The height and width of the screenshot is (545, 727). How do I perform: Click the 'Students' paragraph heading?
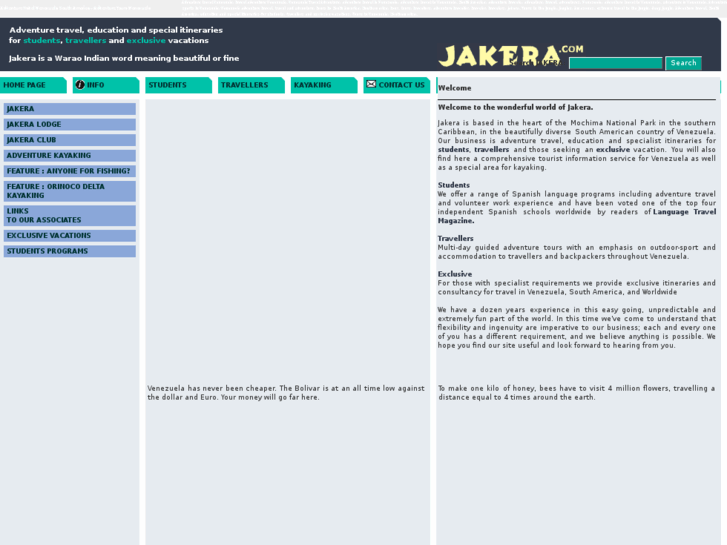pyautogui.click(x=453, y=185)
